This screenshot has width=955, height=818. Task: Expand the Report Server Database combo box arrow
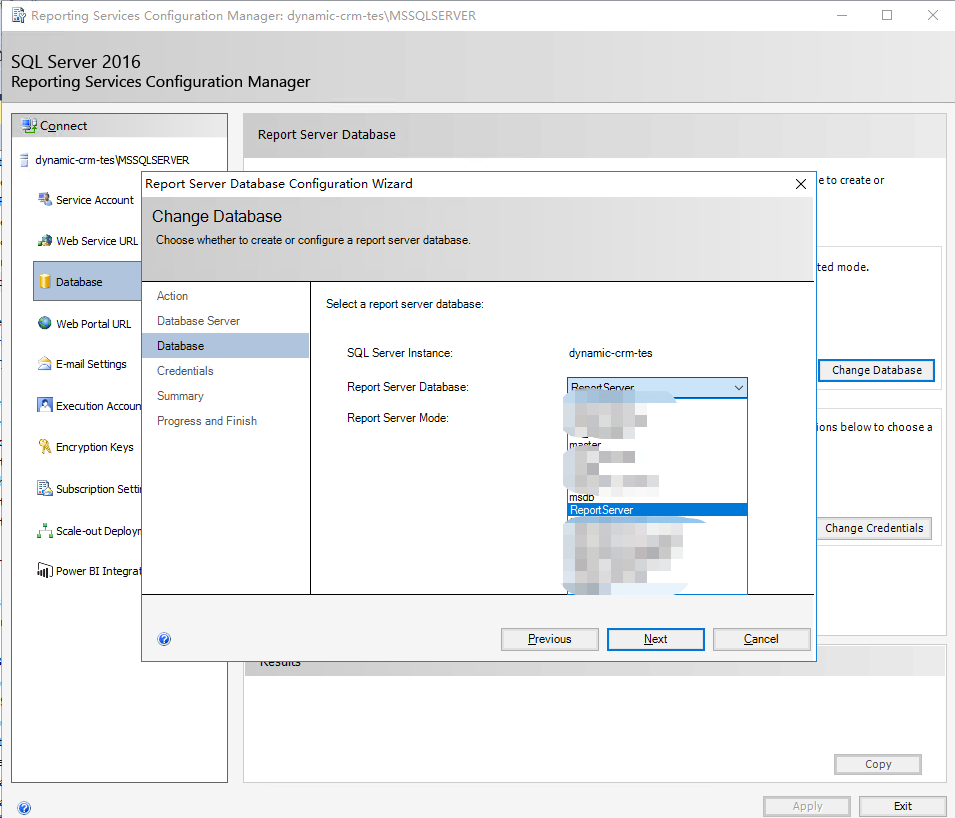pos(738,387)
